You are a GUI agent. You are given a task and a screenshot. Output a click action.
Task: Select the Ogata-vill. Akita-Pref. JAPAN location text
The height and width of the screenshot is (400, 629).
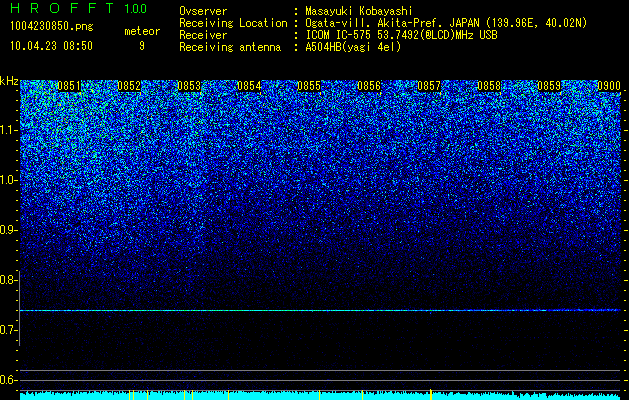coord(446,23)
